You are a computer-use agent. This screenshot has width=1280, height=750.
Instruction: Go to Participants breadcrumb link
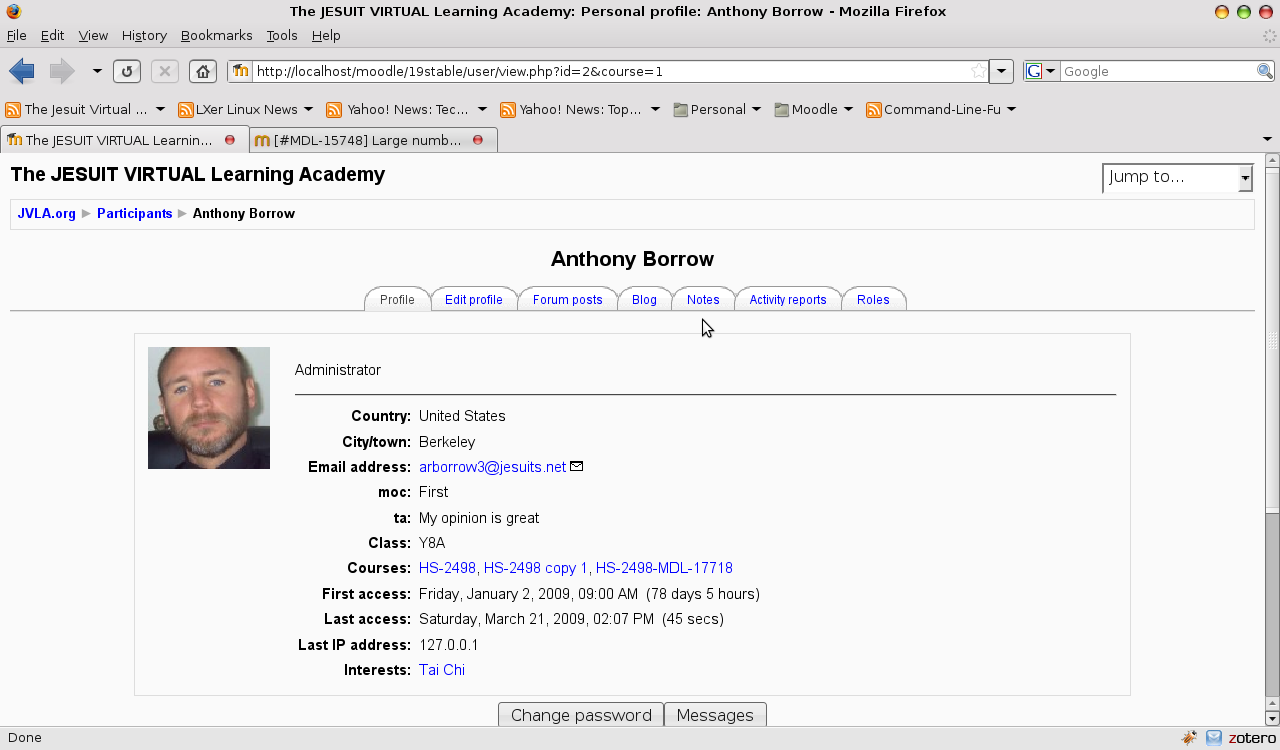pos(134,213)
